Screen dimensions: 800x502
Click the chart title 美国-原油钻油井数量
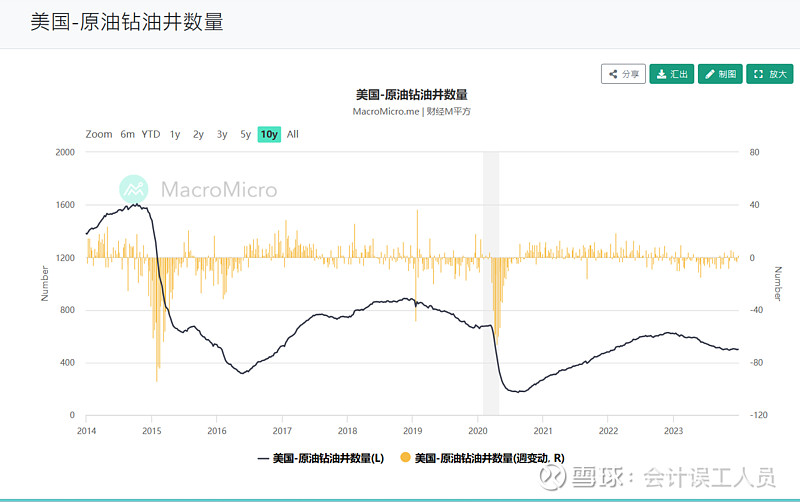412,94
